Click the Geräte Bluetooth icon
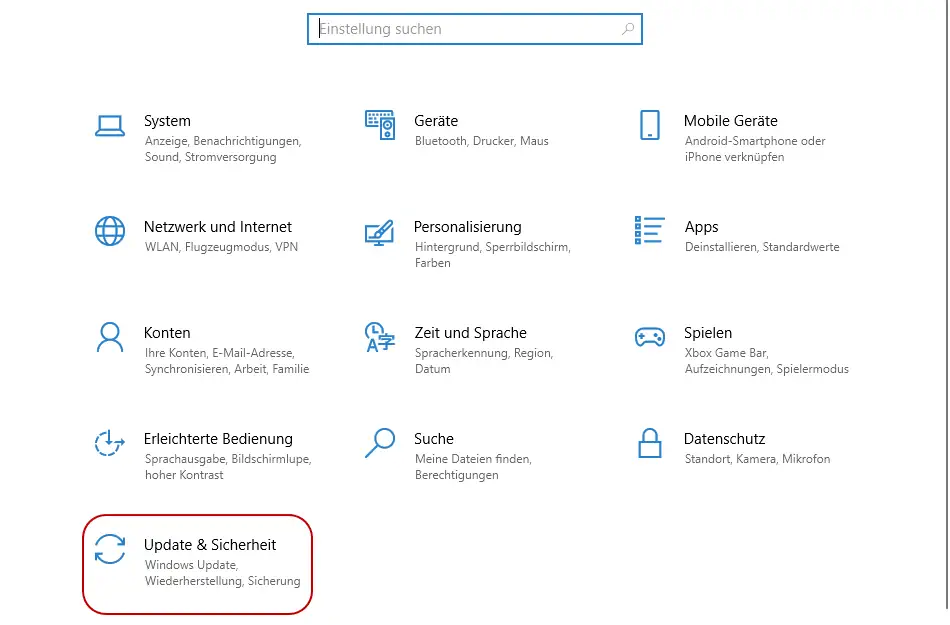The width and height of the screenshot is (950, 625). click(380, 123)
